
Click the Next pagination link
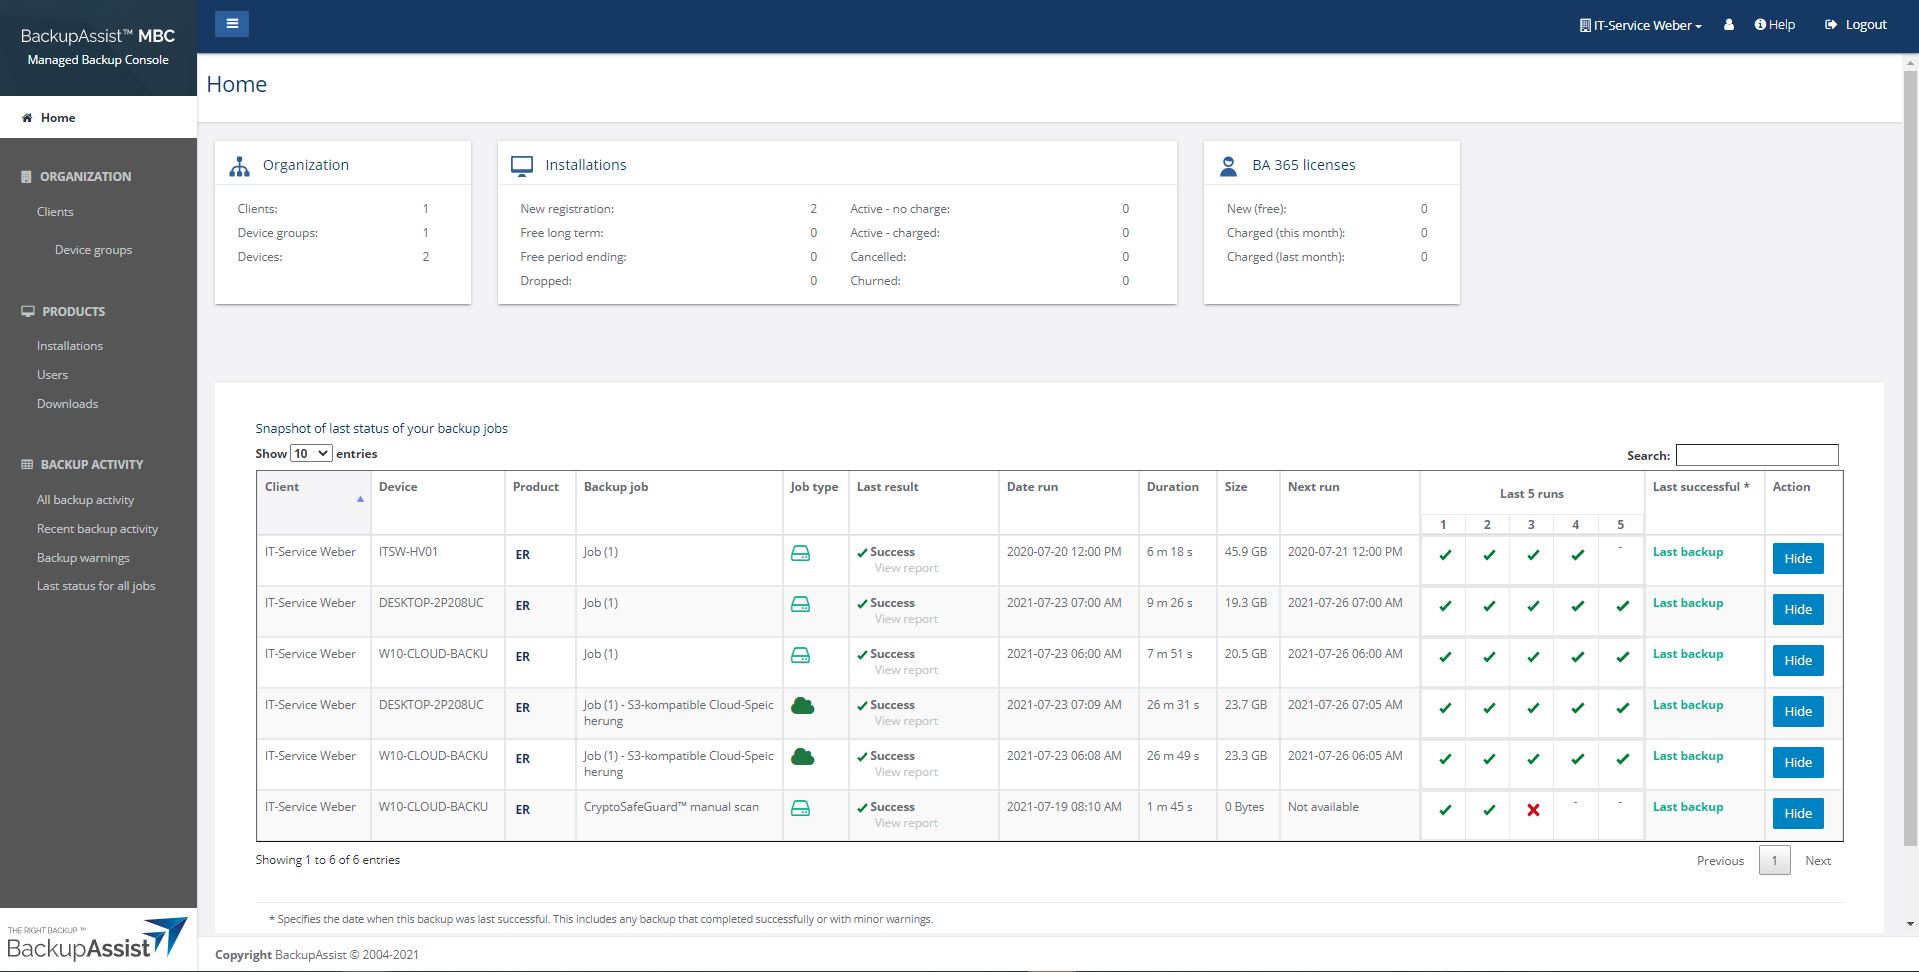tap(1817, 861)
